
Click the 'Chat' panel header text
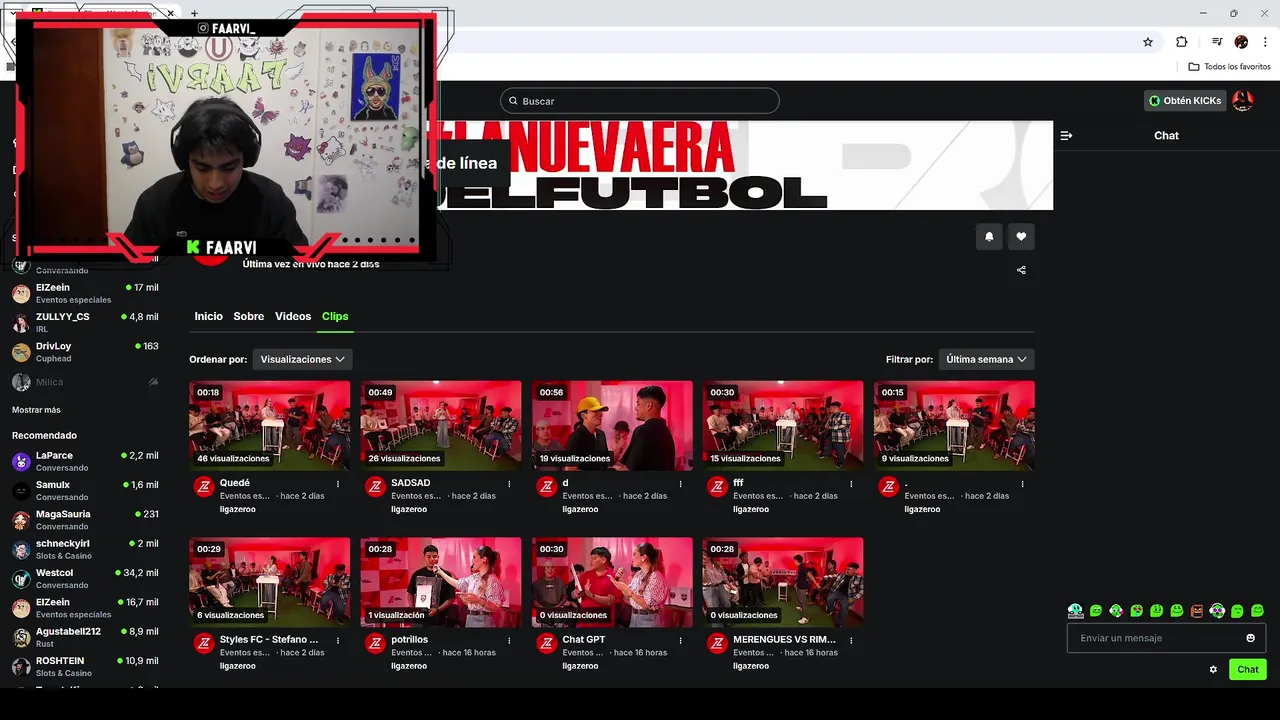pos(1166,136)
